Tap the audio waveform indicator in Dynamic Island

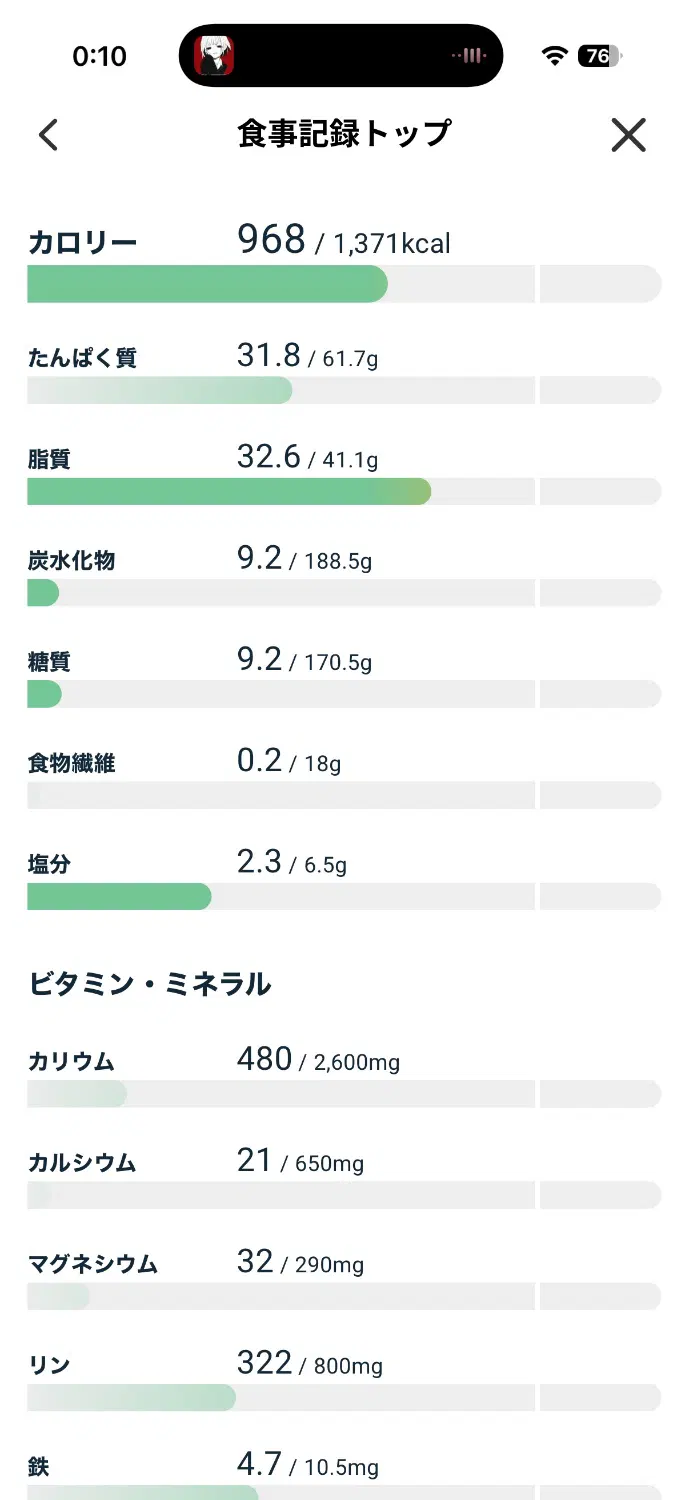(468, 56)
